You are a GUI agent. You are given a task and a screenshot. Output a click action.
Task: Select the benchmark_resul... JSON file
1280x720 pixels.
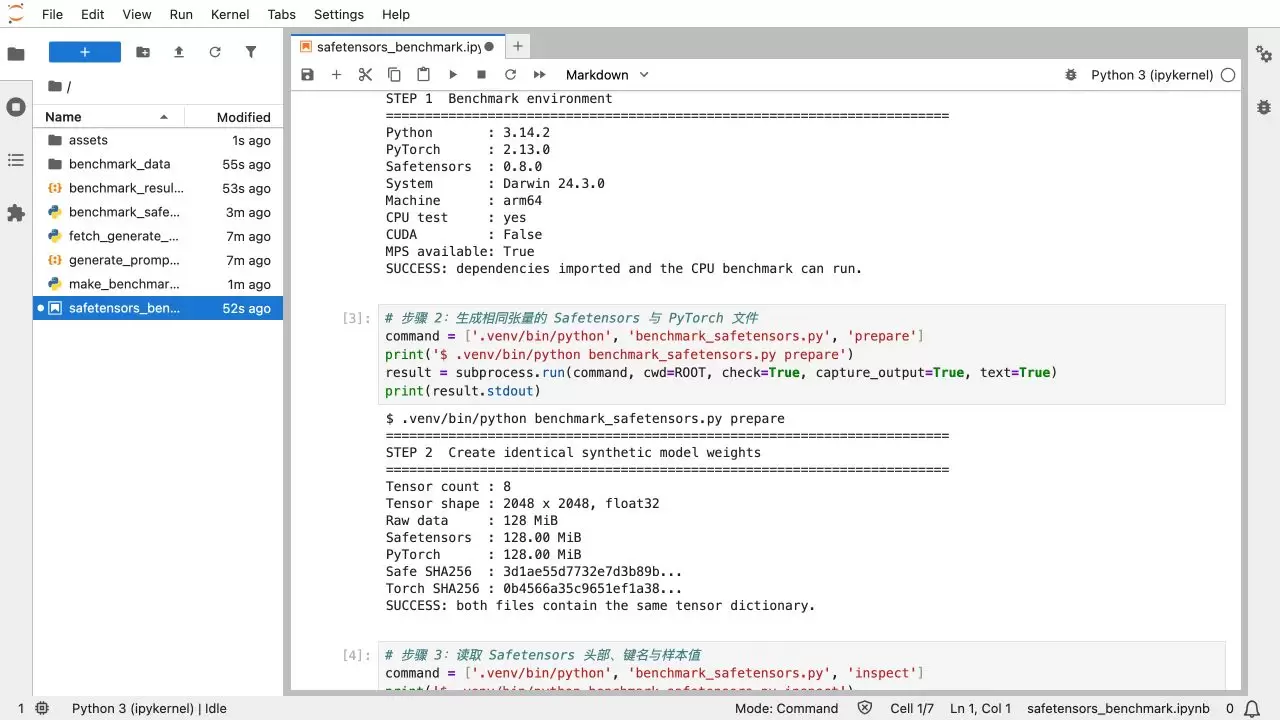tap(158, 188)
